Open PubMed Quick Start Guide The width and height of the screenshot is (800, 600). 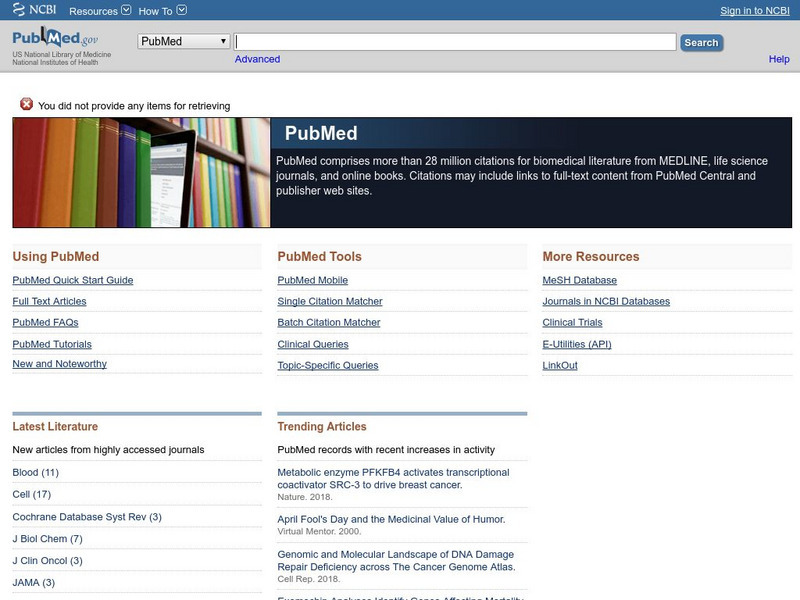coord(73,280)
